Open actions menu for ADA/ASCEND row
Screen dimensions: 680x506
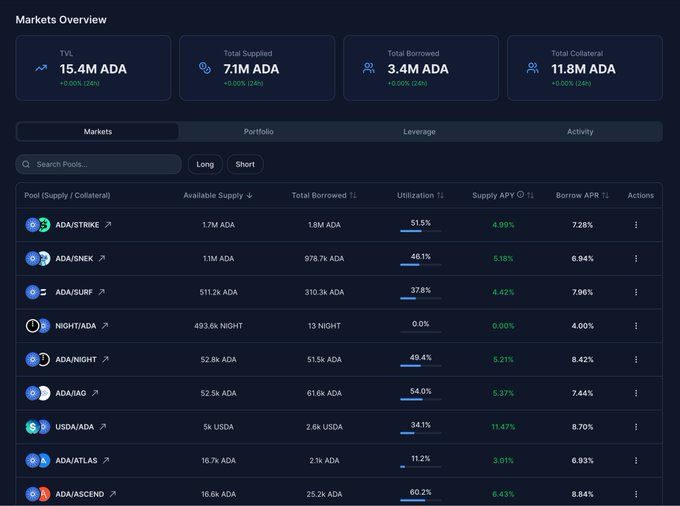click(636, 494)
